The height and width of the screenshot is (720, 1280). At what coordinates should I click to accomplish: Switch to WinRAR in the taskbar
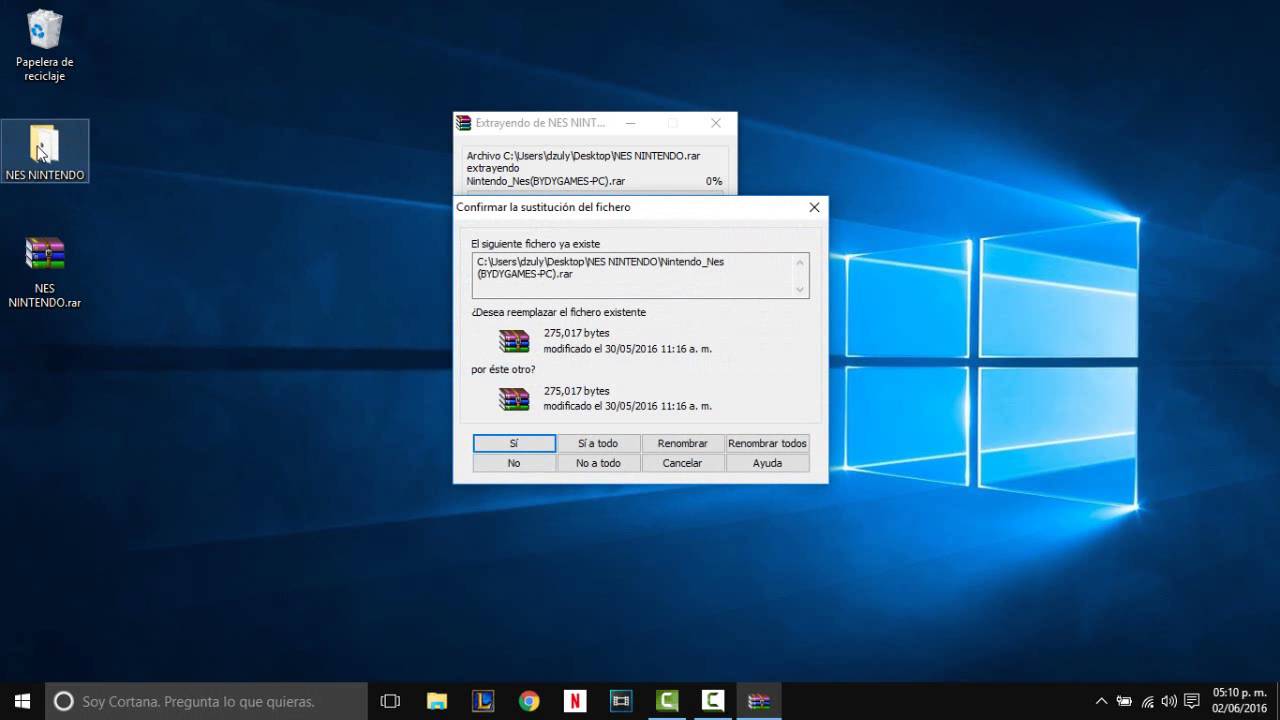point(759,701)
